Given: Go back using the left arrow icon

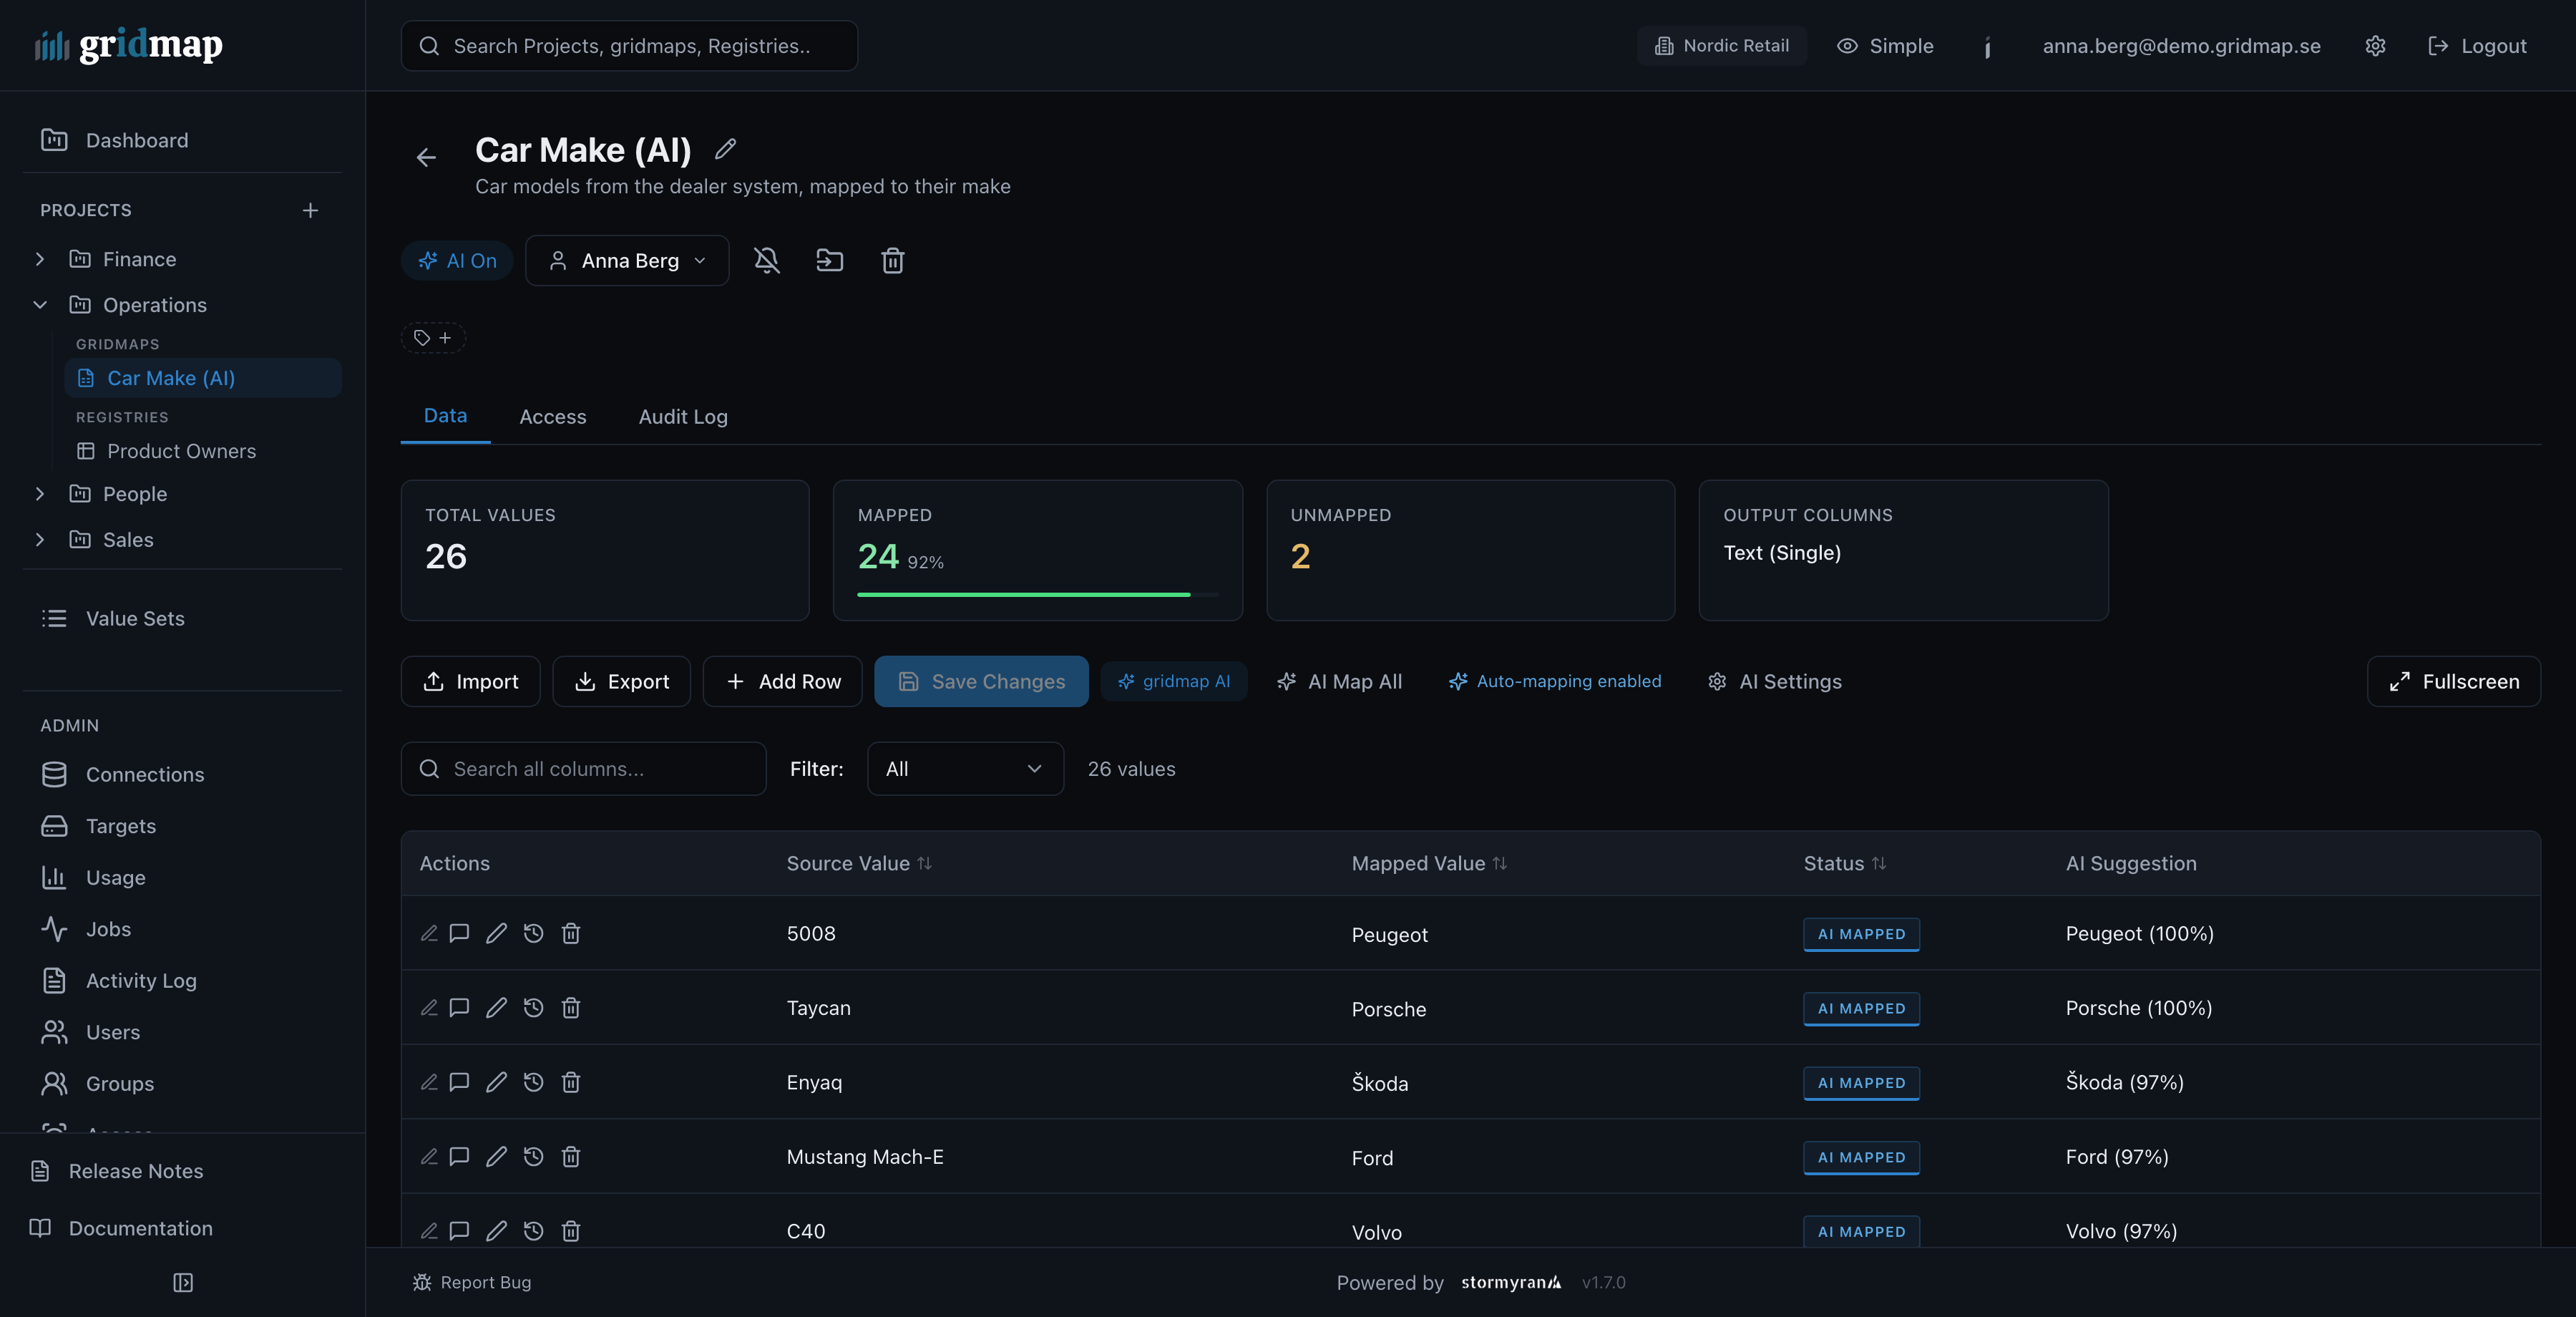Looking at the screenshot, I should point(426,157).
